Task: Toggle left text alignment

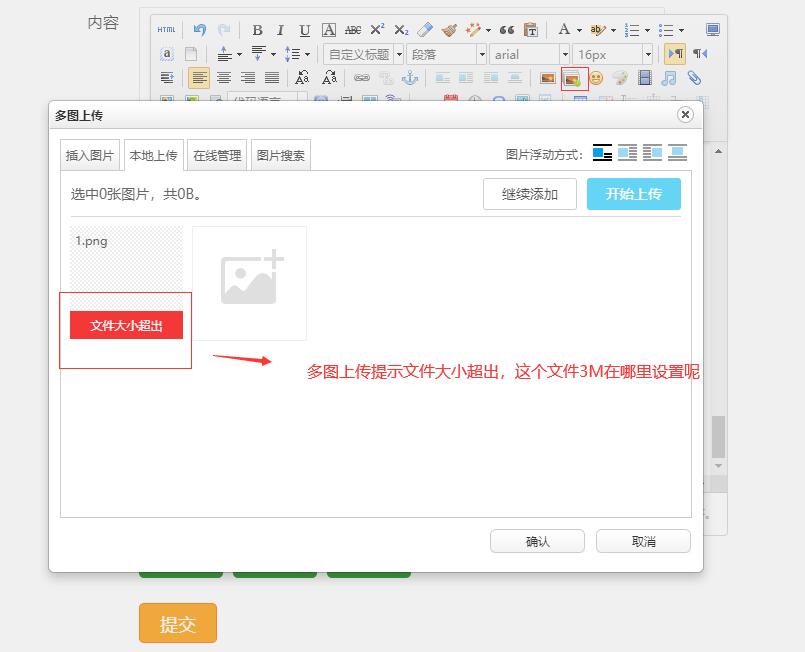Action: [x=200, y=78]
